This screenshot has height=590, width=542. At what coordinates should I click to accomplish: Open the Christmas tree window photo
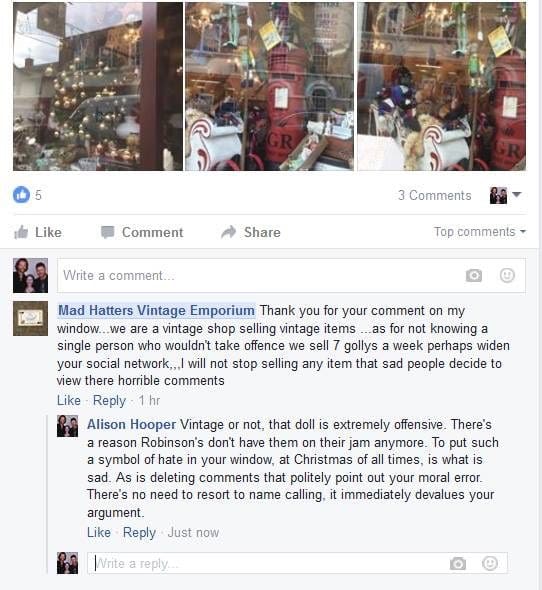[98, 86]
